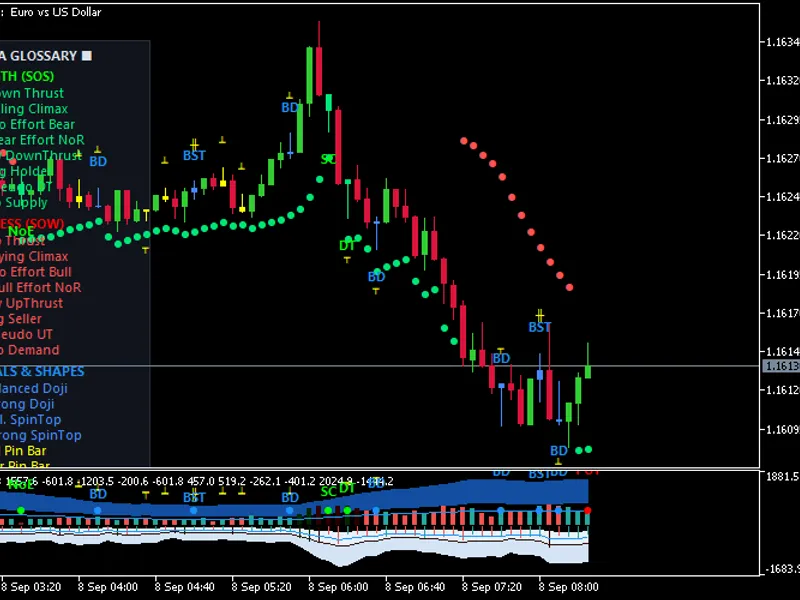The image size is (800, 600).
Task: Select the horizontal current price line
Action: point(380,366)
